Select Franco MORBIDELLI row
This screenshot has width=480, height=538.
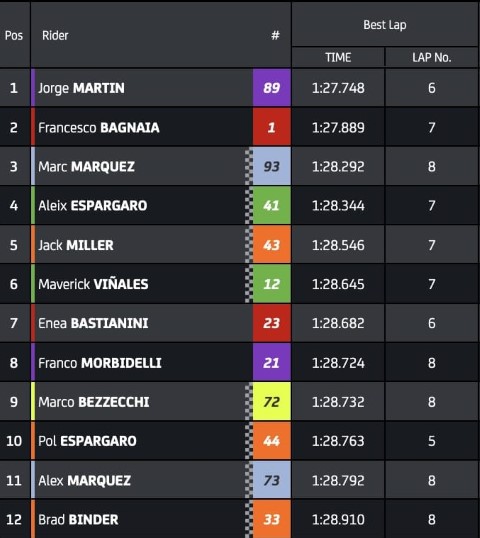(239, 363)
